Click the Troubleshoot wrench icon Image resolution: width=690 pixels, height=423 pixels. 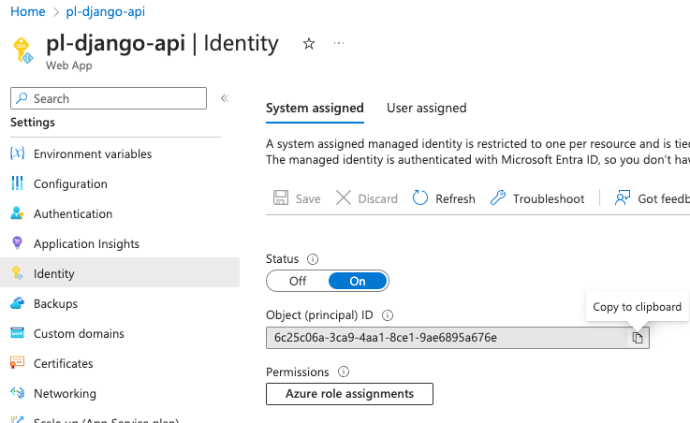click(x=498, y=198)
